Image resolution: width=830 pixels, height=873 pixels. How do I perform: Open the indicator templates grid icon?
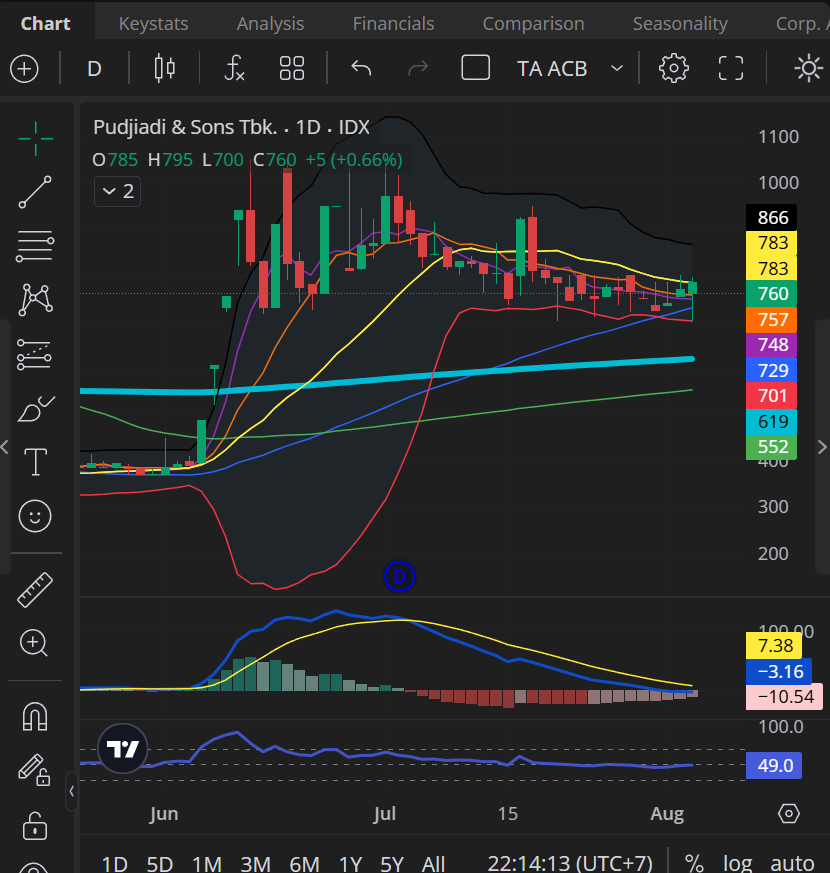pyautogui.click(x=292, y=69)
